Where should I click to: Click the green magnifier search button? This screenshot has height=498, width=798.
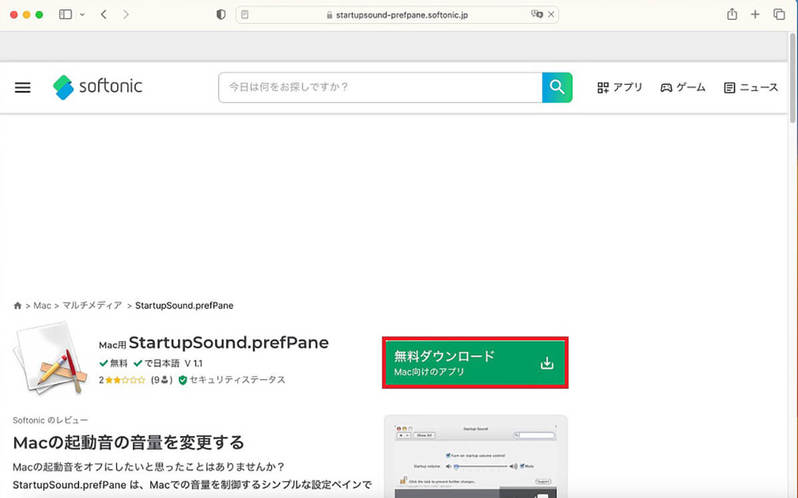click(557, 87)
